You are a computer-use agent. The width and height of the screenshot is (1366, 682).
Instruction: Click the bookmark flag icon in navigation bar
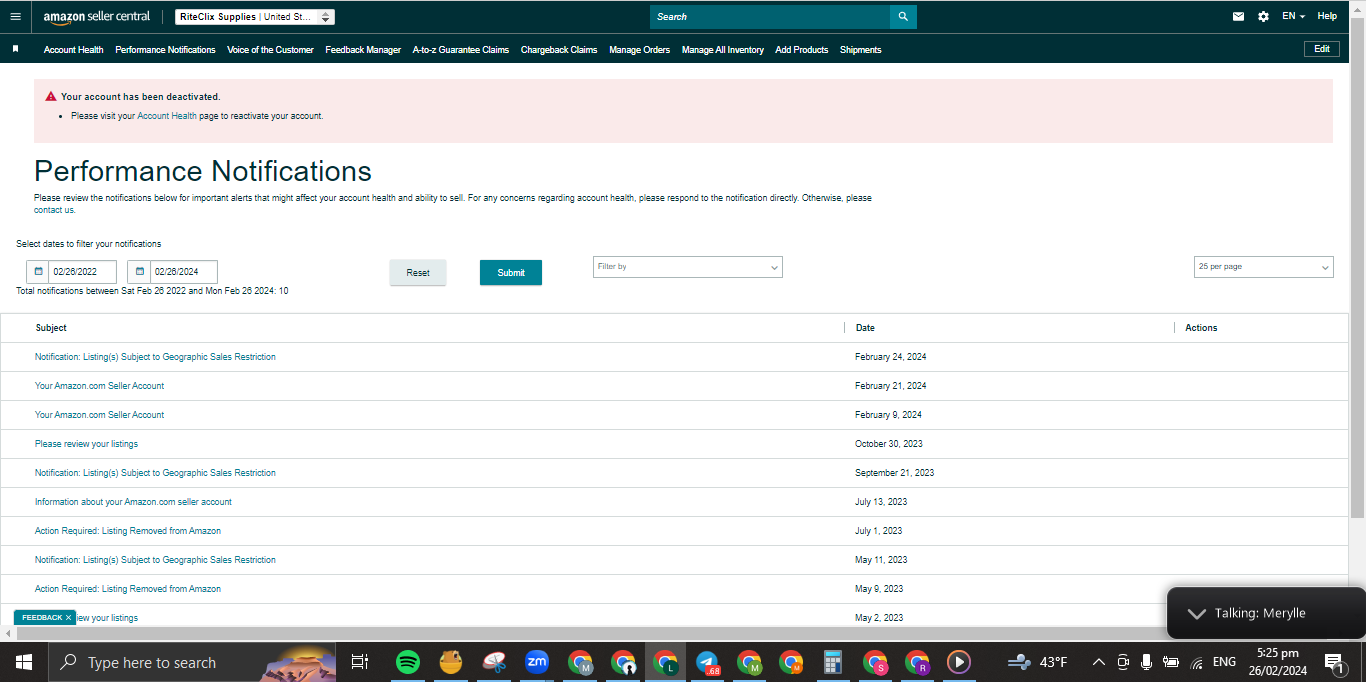pyautogui.click(x=15, y=49)
